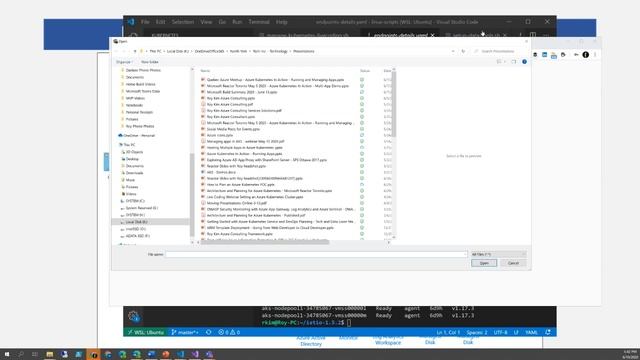Open the Selection menu in VS Code

coord(182,22)
